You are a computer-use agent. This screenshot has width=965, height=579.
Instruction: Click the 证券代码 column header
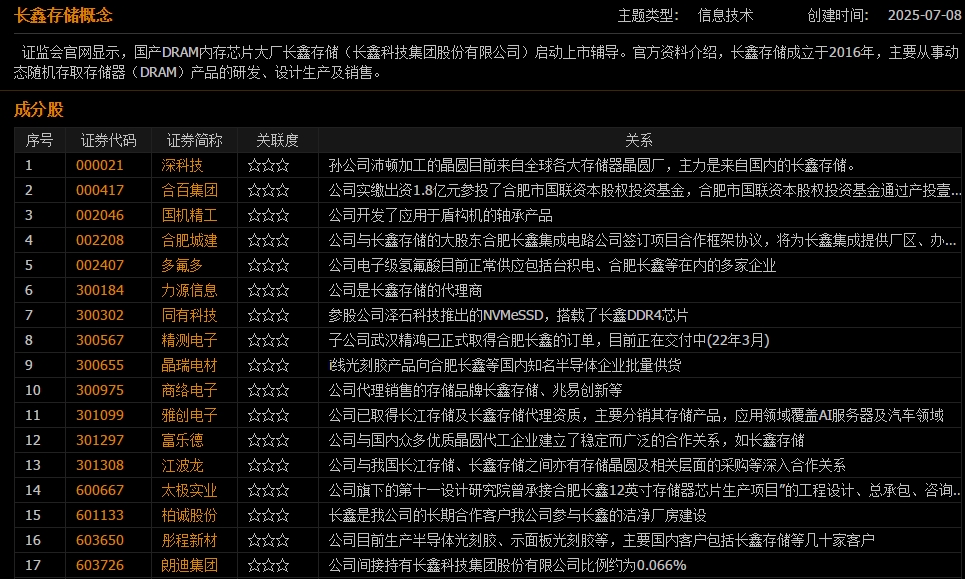[108, 140]
